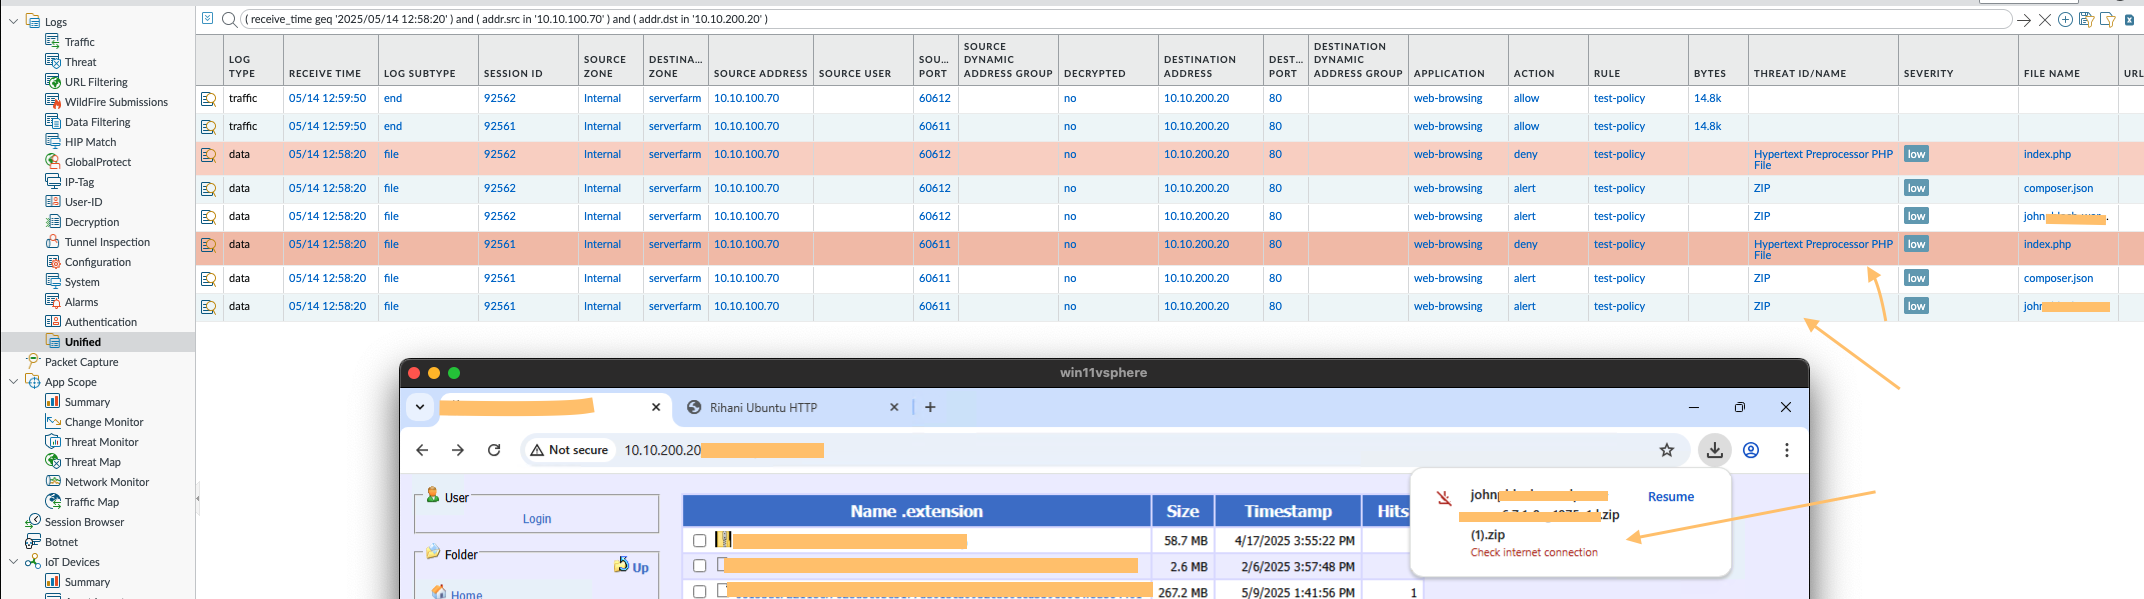This screenshot has width=2144, height=599.
Task: Select the 267.2 MB file checkbox
Action: (700, 592)
